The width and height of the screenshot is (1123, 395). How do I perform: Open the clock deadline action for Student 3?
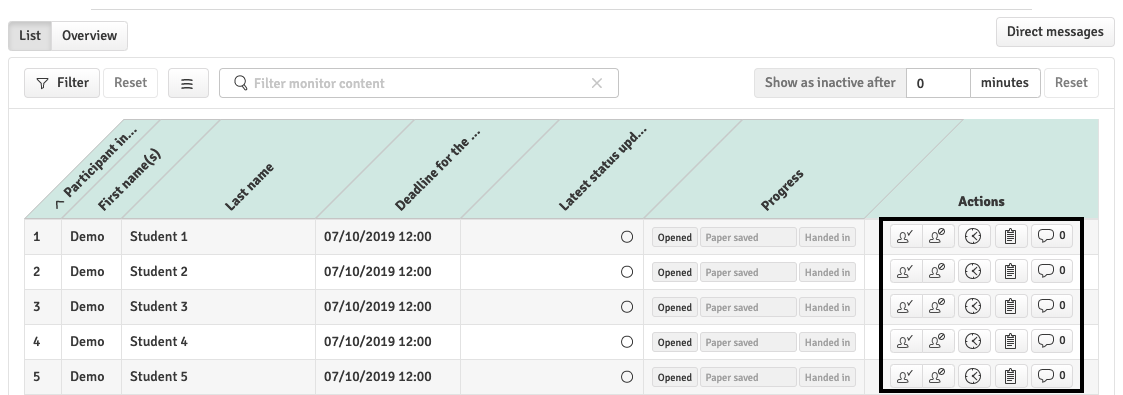[973, 306]
